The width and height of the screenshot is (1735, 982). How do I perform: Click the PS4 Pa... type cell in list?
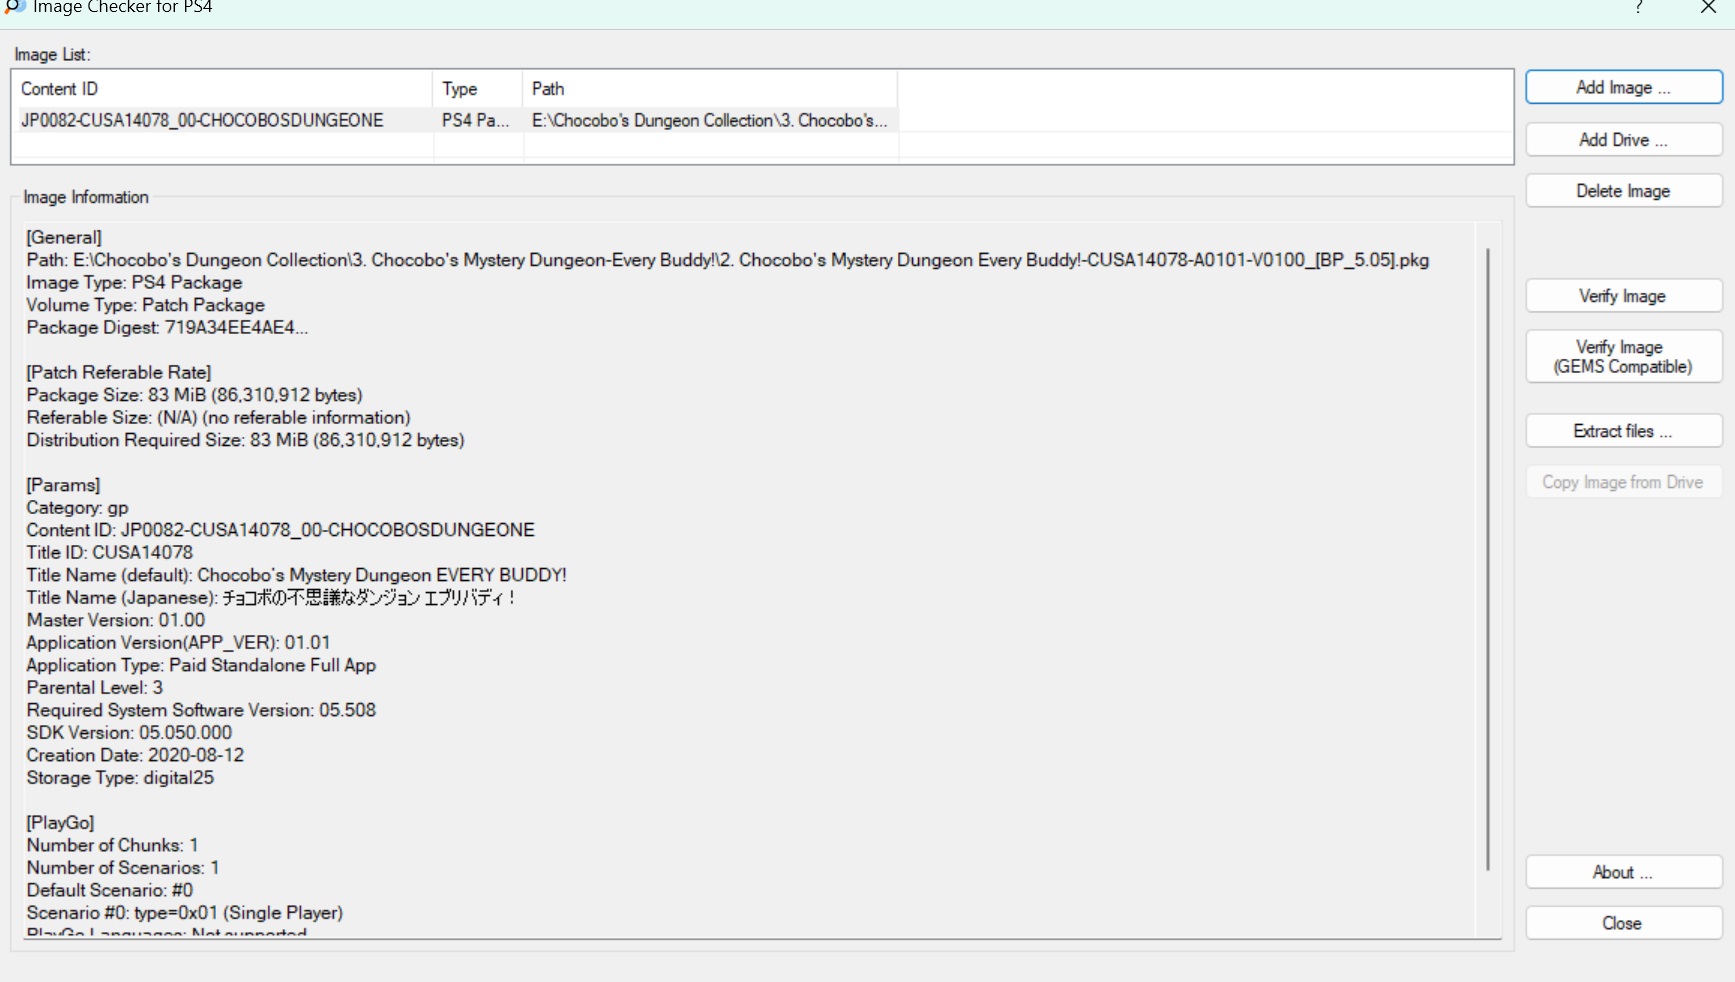pos(476,121)
